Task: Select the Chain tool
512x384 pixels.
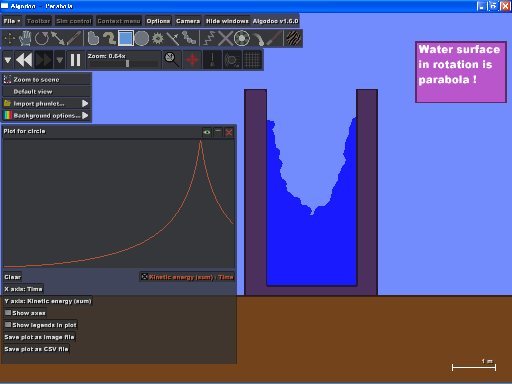Action: [189, 38]
